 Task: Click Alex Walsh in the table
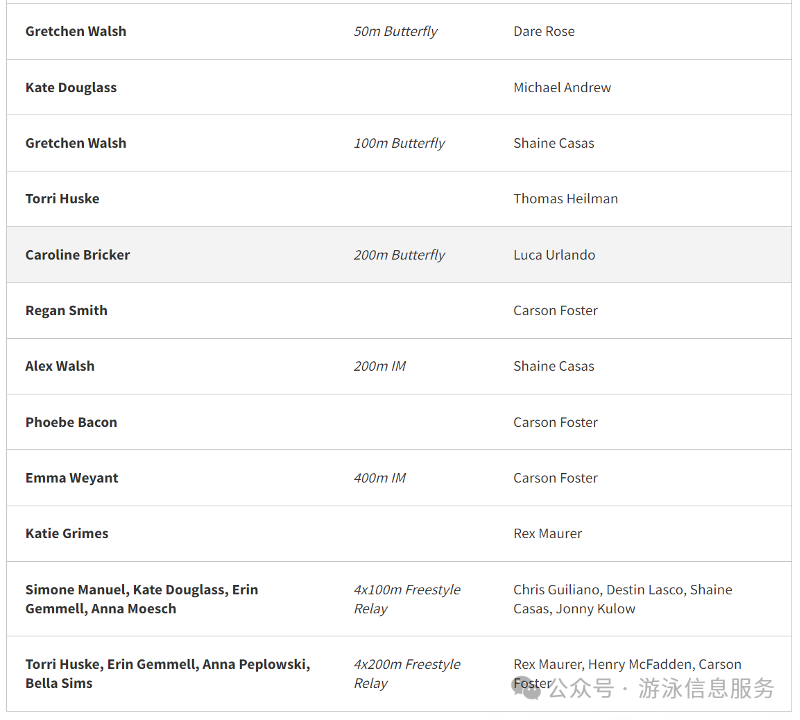60,366
